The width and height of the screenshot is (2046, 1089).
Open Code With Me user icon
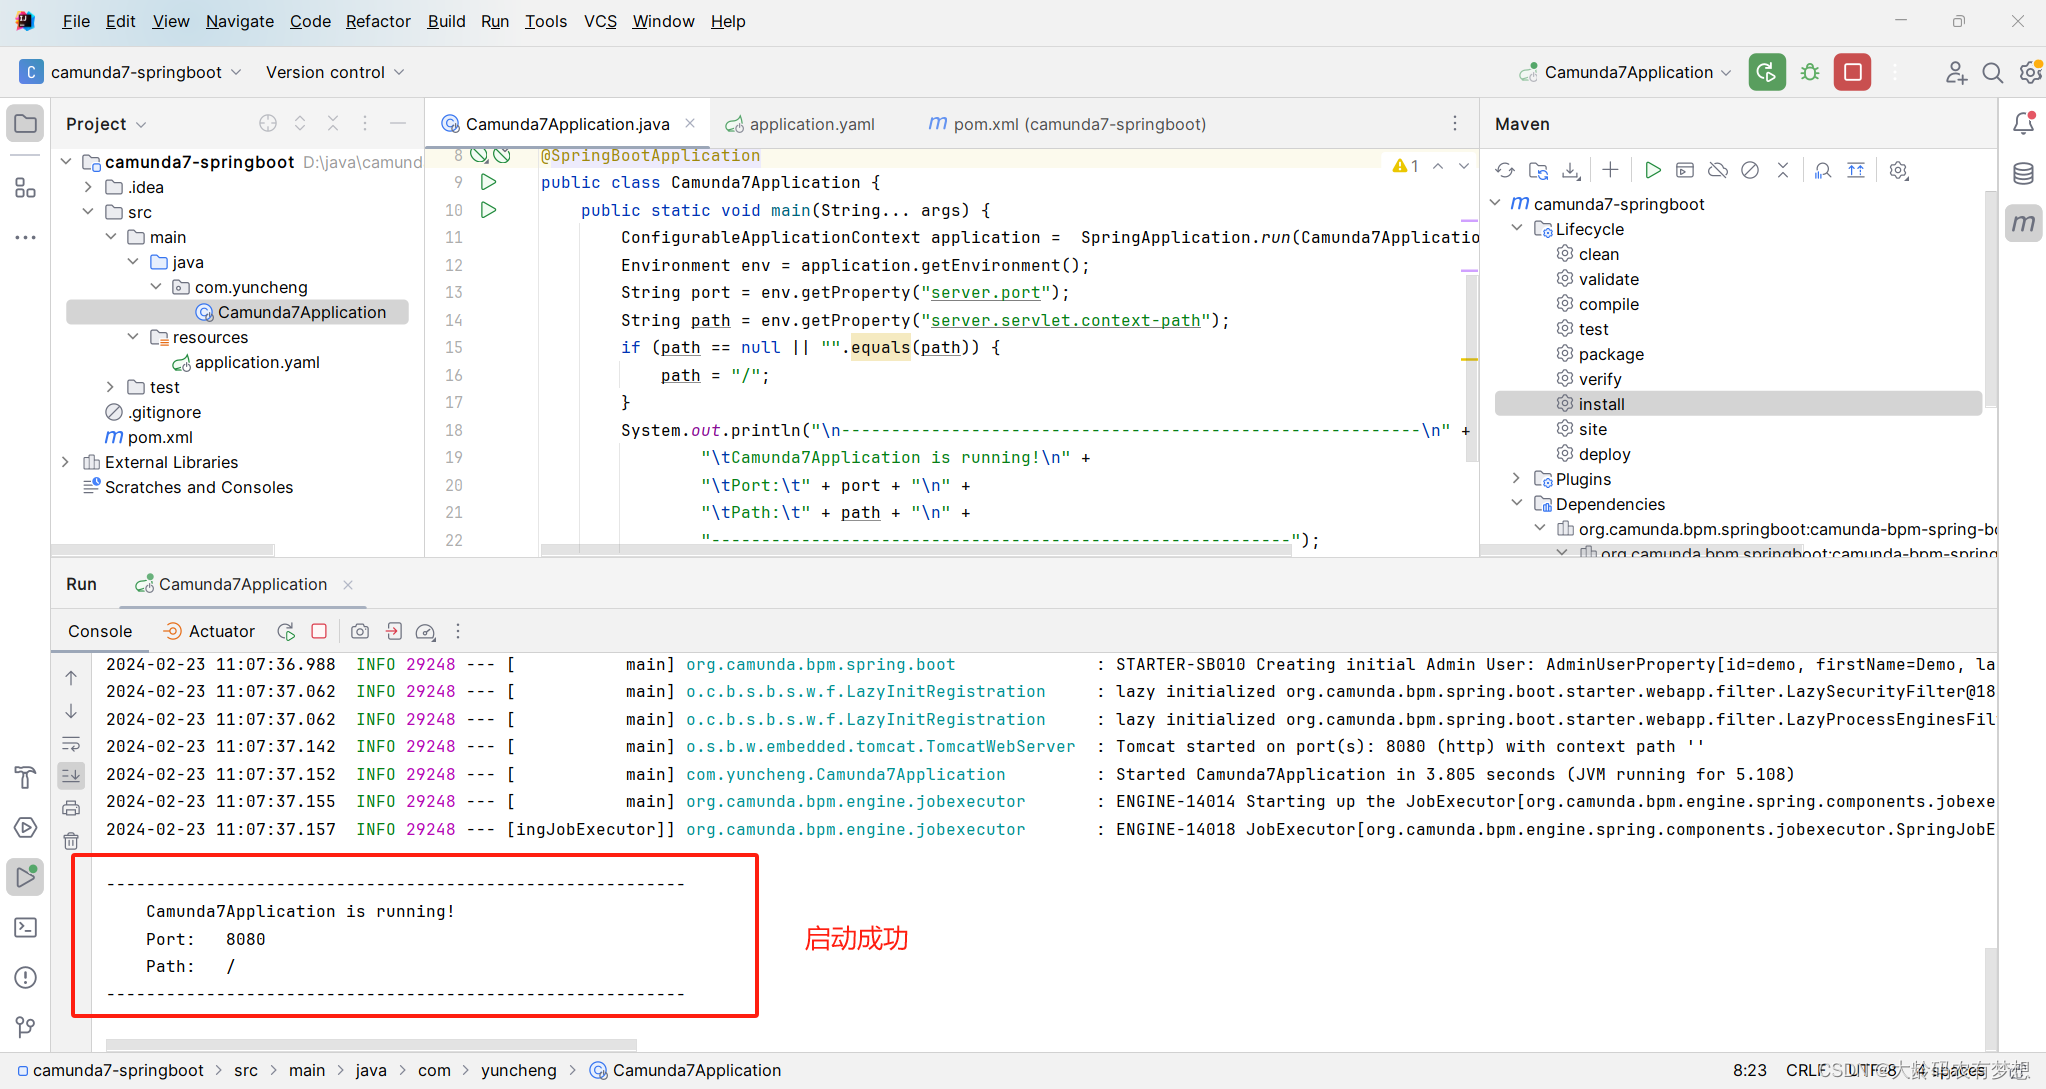(1956, 72)
